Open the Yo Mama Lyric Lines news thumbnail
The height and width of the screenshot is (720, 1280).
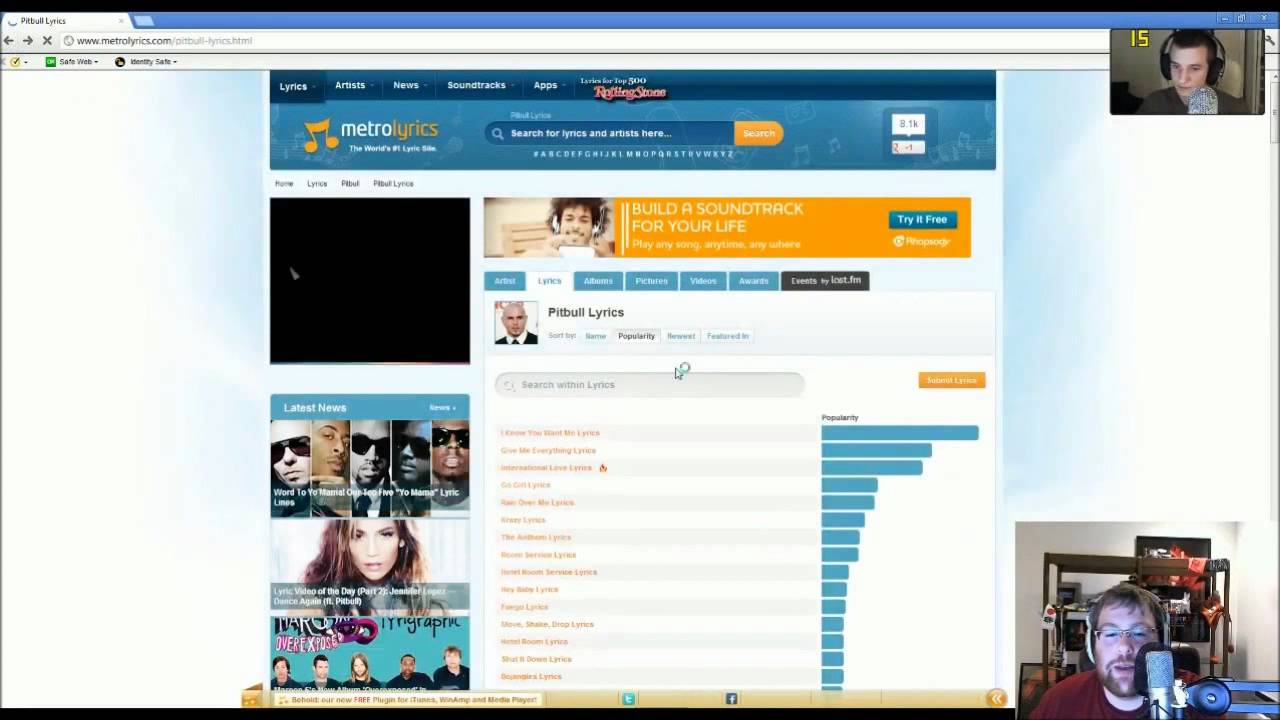[370, 467]
